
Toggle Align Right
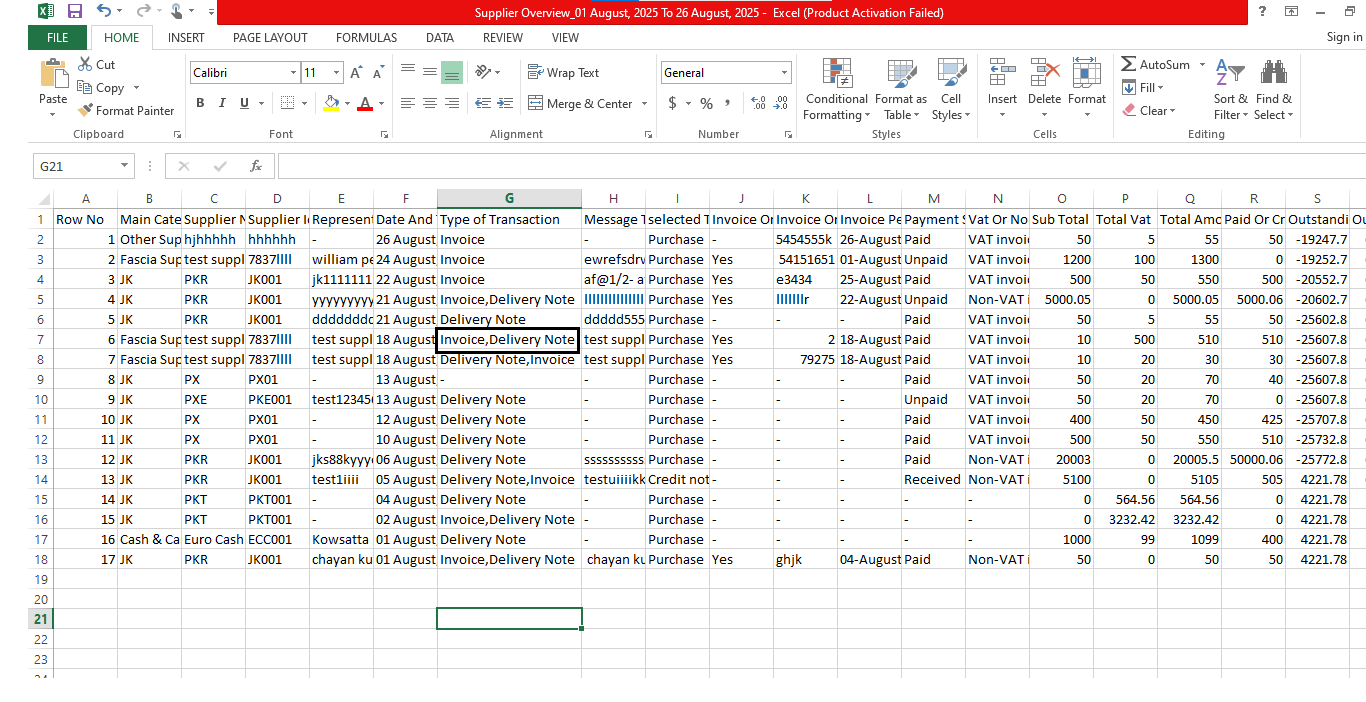[451, 103]
